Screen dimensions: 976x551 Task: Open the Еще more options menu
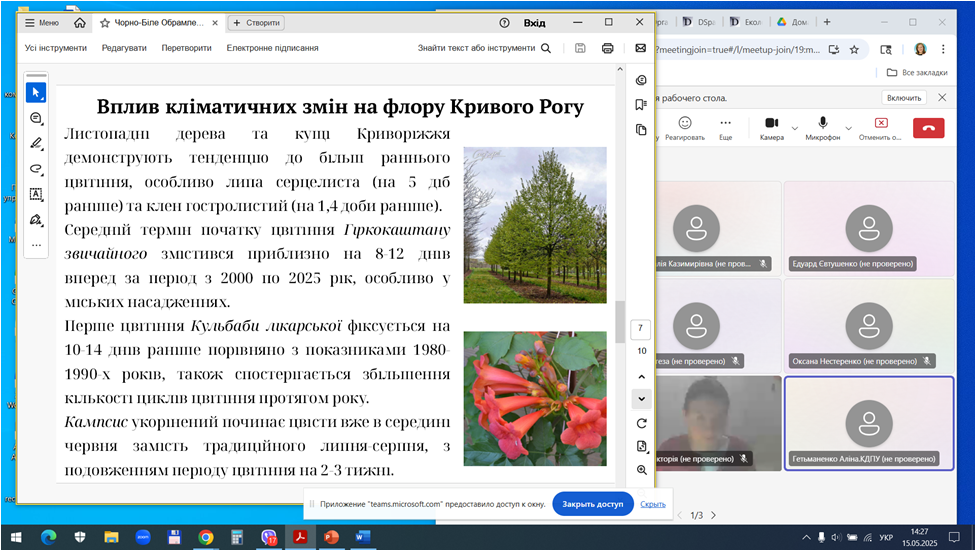tap(726, 127)
